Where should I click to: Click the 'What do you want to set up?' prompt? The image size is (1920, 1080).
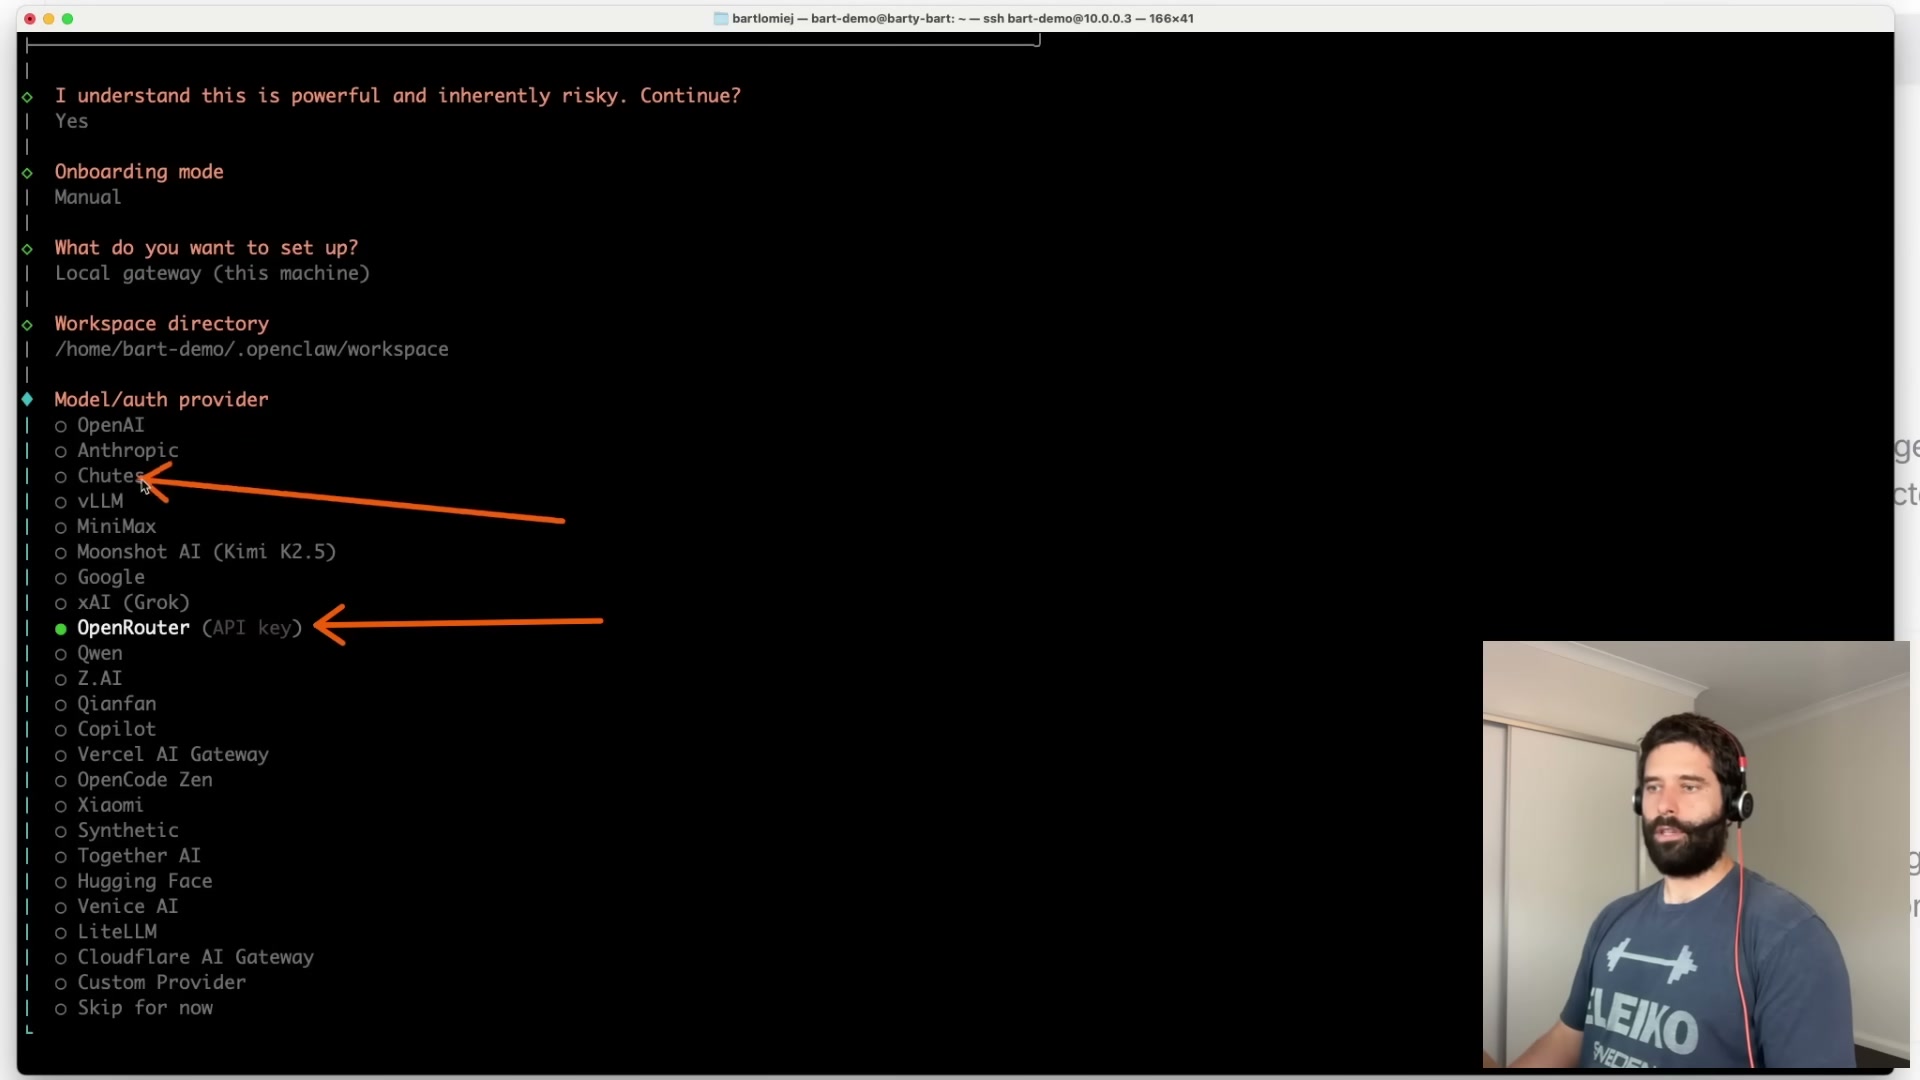click(x=206, y=248)
